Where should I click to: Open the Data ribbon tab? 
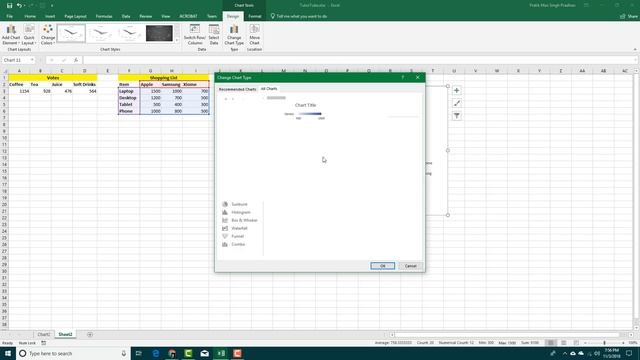pyautogui.click(x=126, y=16)
